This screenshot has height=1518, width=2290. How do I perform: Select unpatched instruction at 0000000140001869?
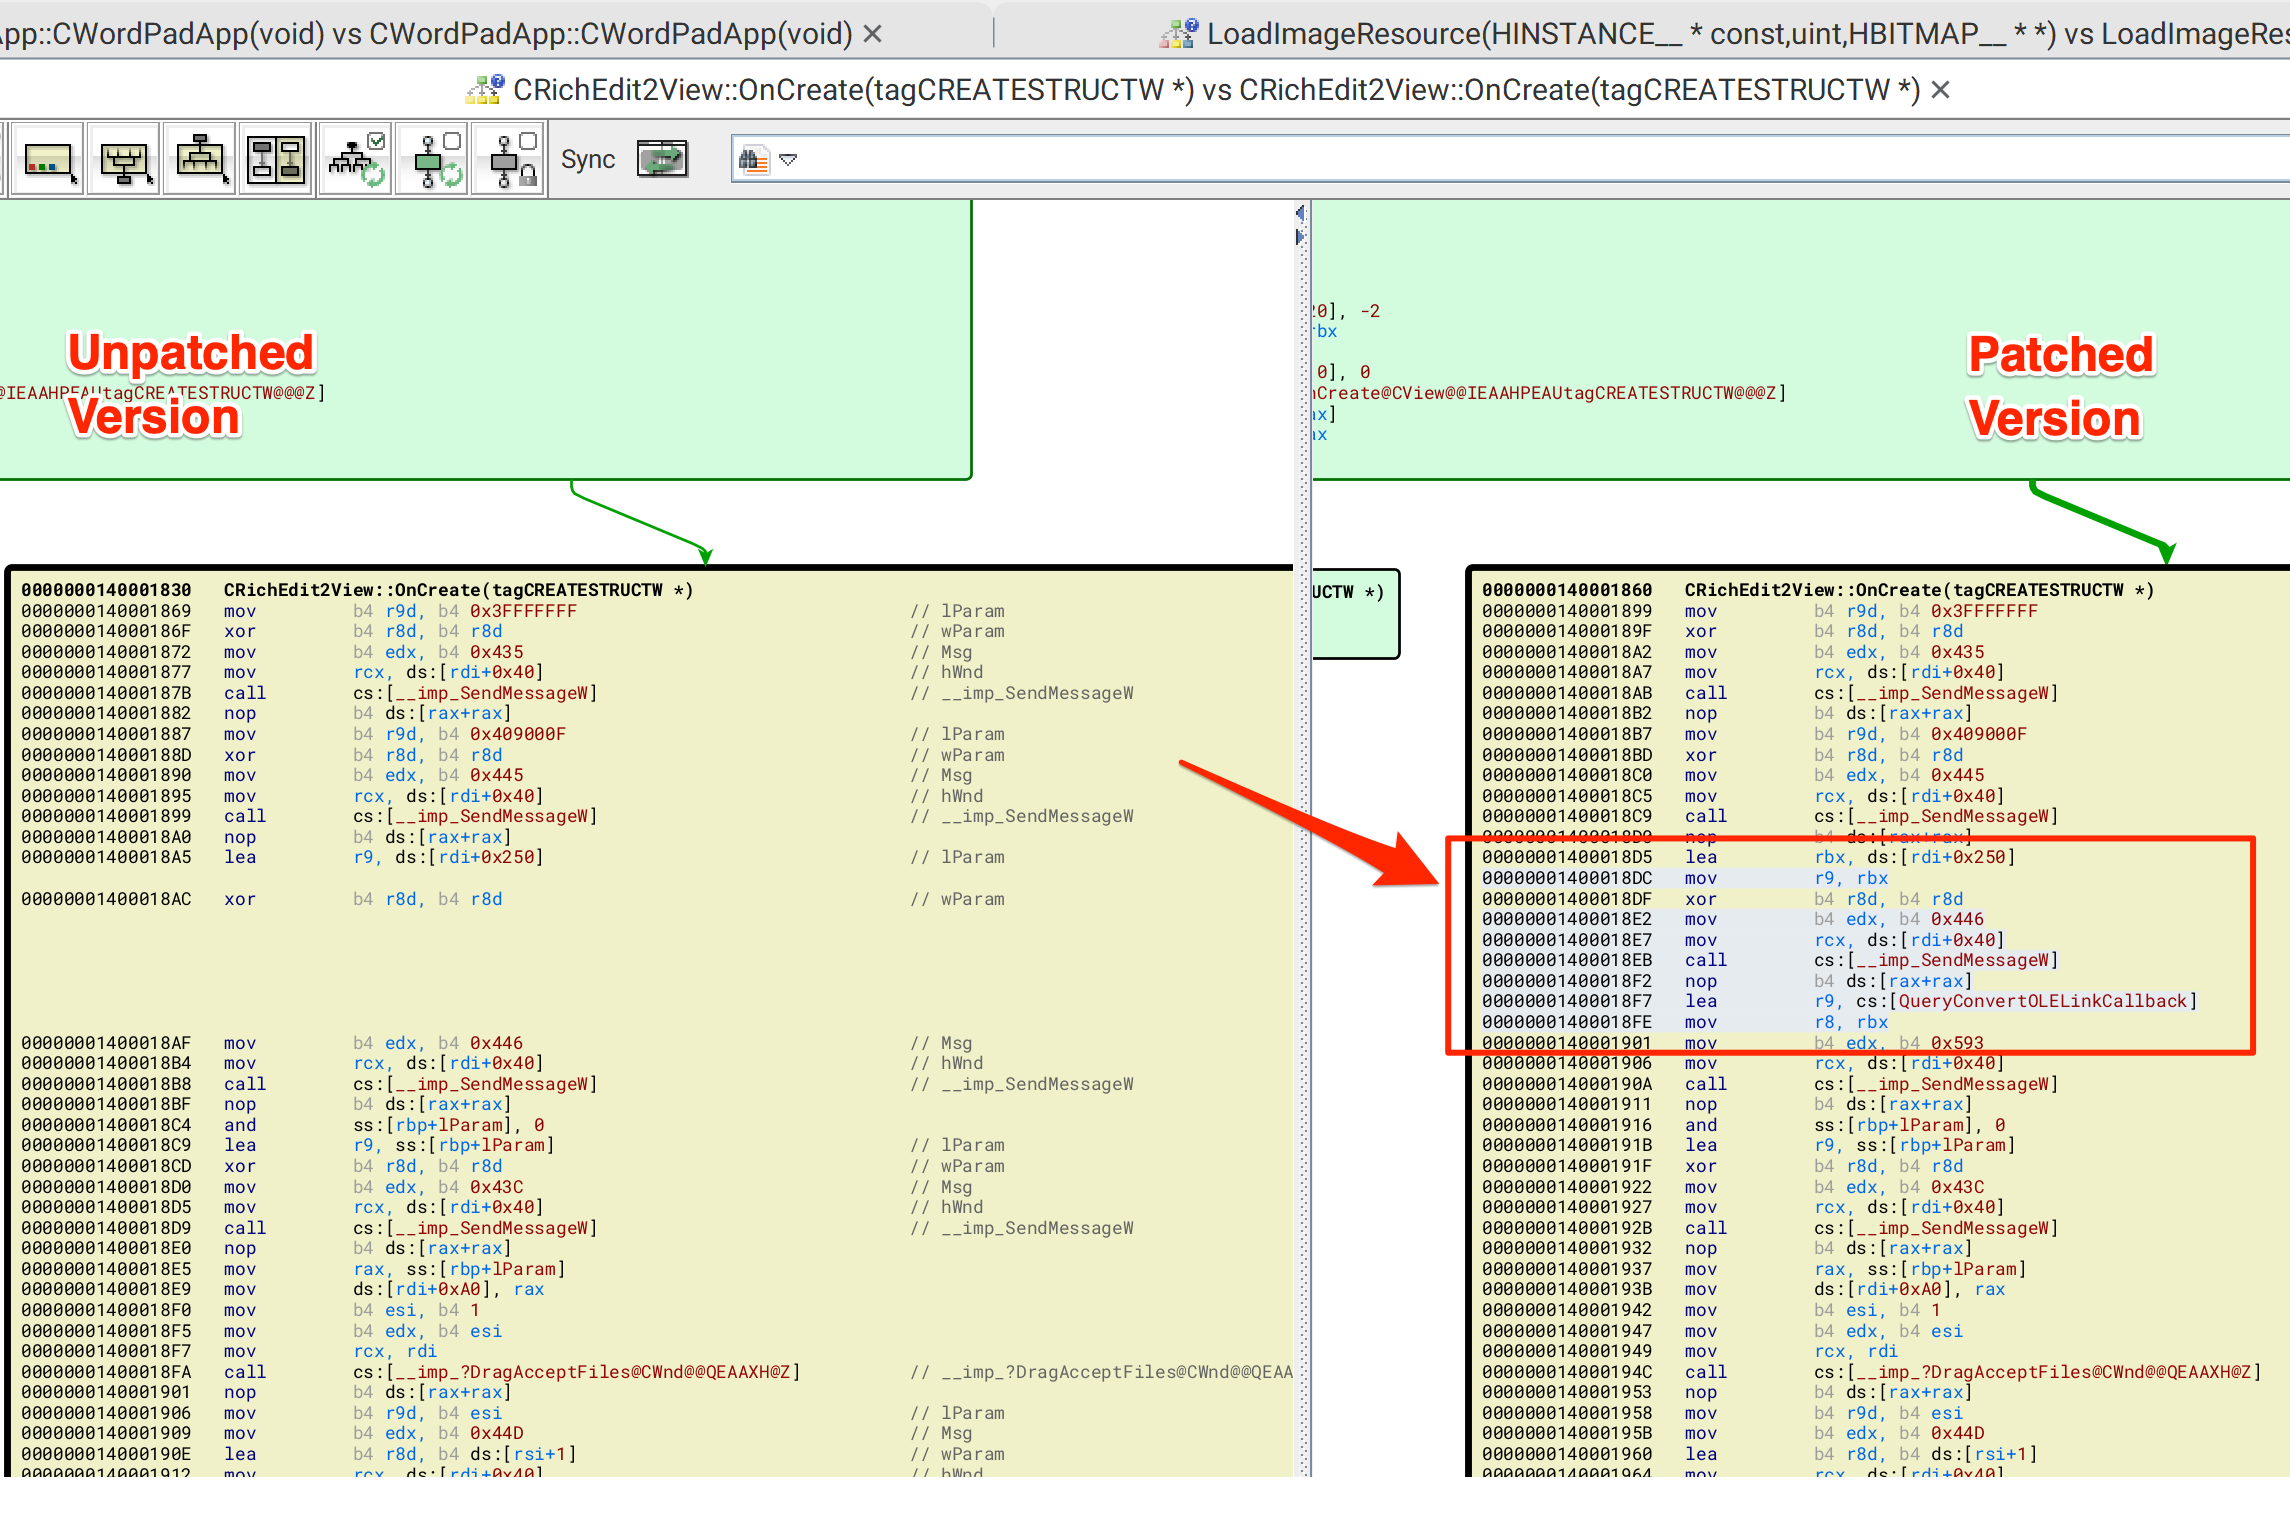click(299, 611)
